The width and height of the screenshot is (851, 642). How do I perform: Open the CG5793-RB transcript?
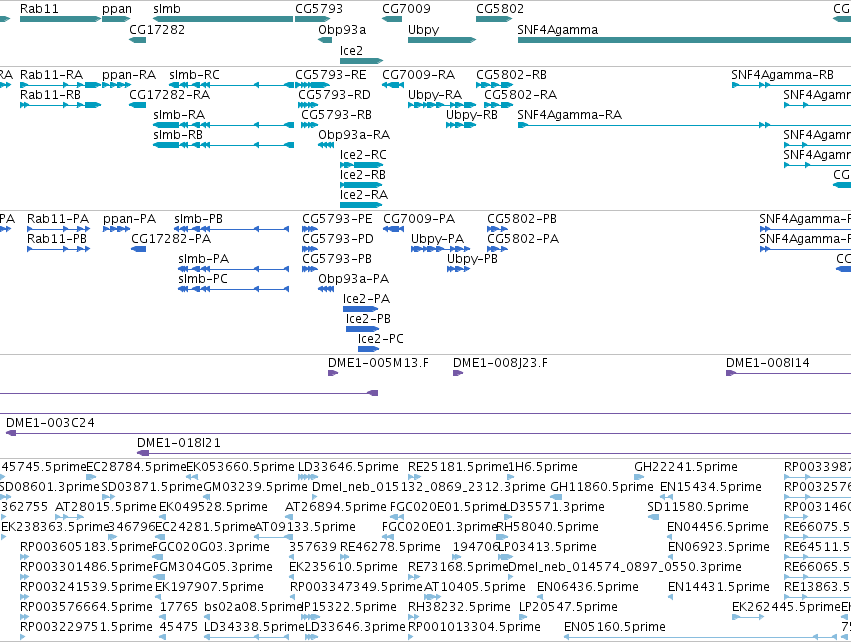pos(336,115)
